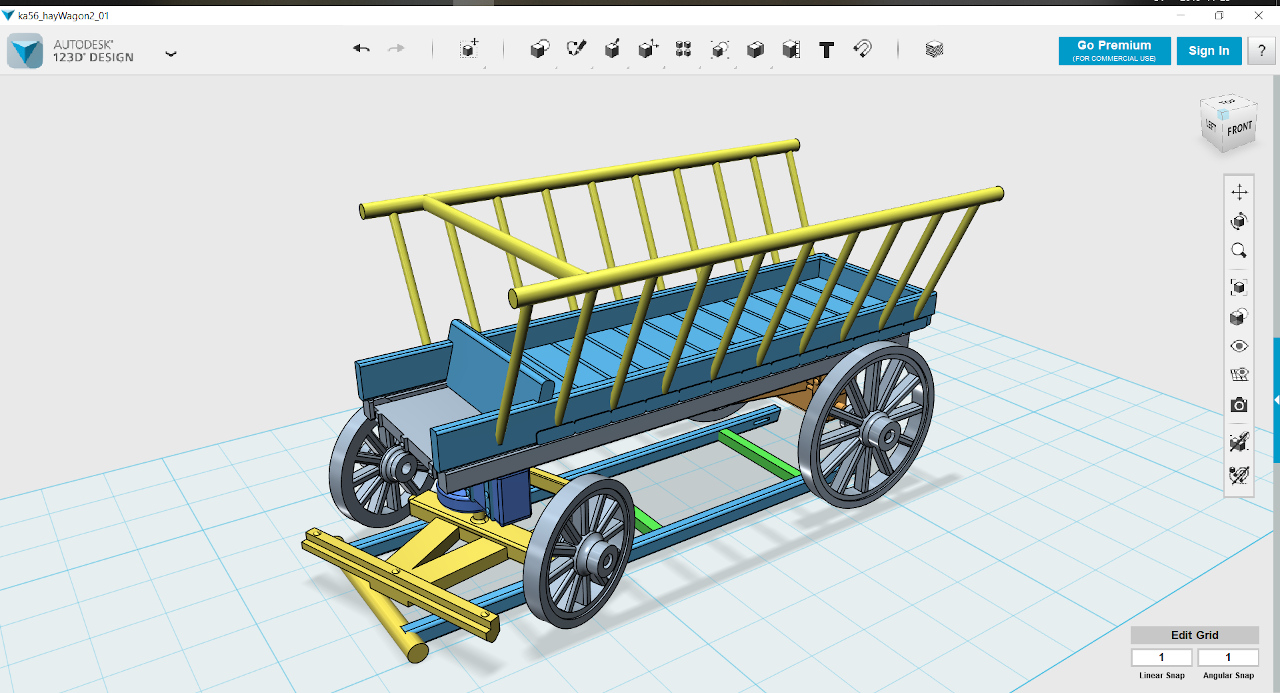Open the Construct tools
The image size is (1280, 693).
[x=612, y=49]
